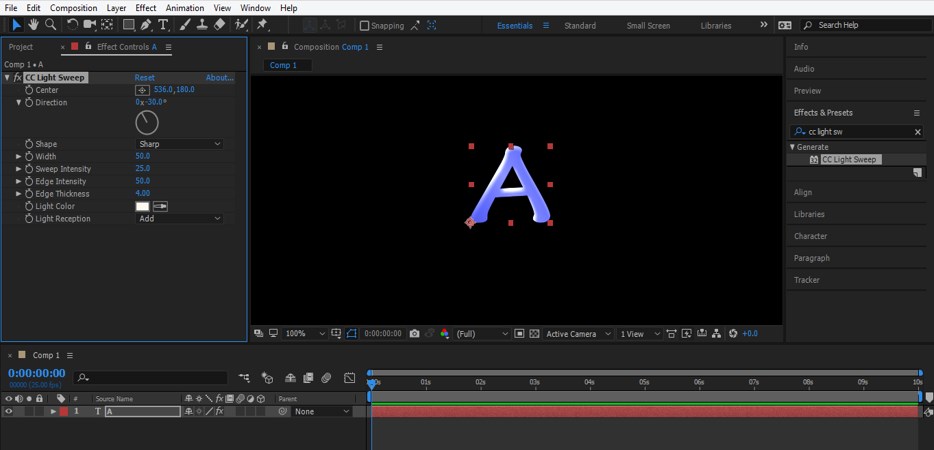Select the Zoom magnifier tool
934x450 pixels.
pos(50,25)
